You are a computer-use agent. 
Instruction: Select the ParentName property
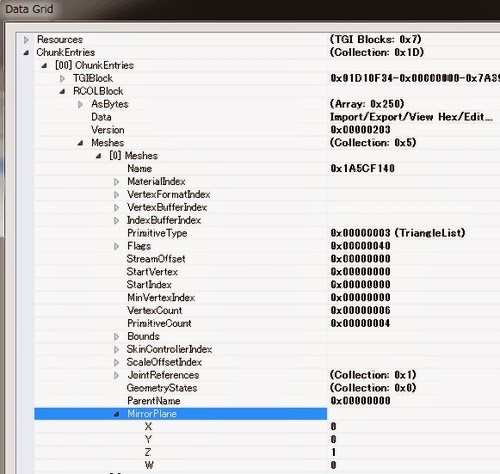pyautogui.click(x=154, y=401)
